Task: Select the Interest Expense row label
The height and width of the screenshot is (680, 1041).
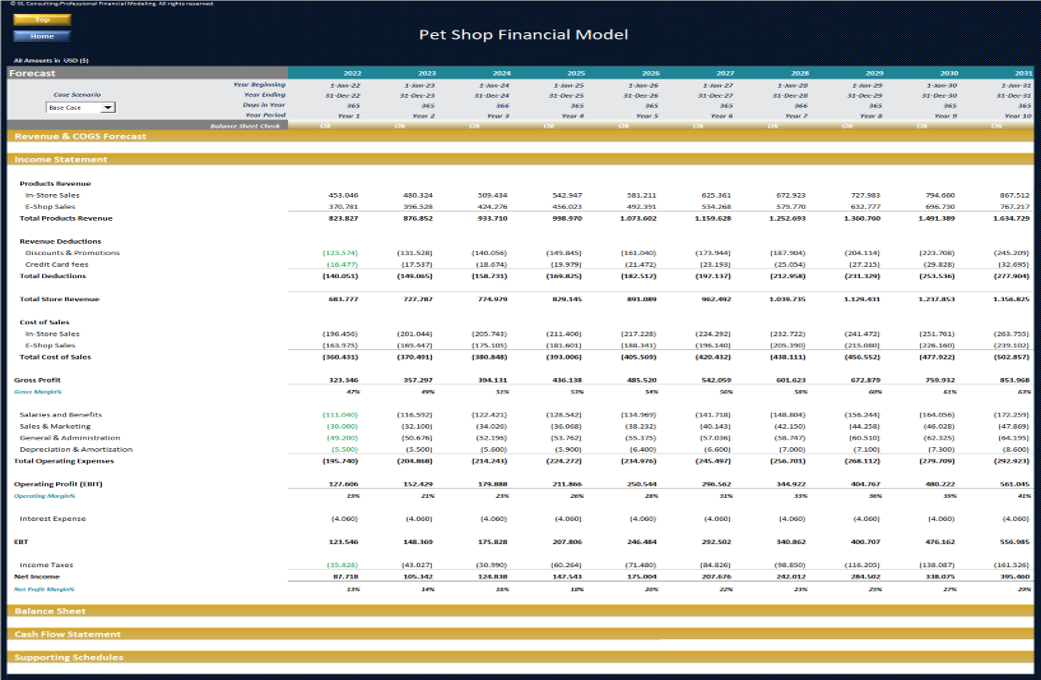Action: pos(52,519)
